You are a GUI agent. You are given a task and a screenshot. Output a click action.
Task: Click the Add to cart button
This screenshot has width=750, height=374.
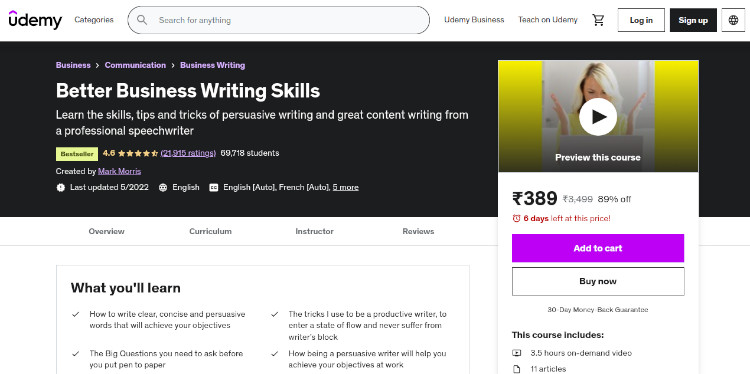coord(598,248)
